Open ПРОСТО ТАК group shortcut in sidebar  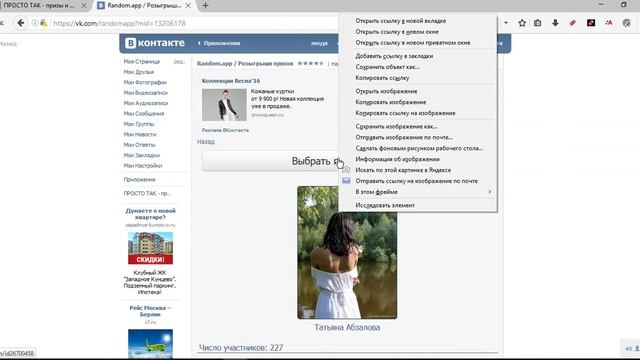click(147, 193)
